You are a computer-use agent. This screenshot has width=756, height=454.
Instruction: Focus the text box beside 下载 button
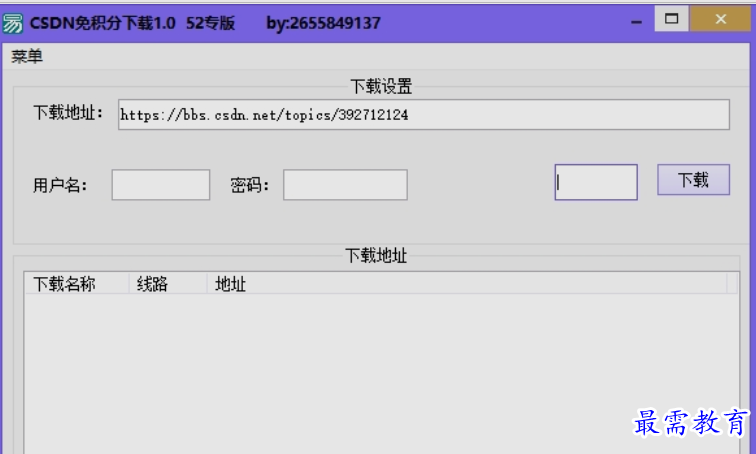(x=596, y=182)
